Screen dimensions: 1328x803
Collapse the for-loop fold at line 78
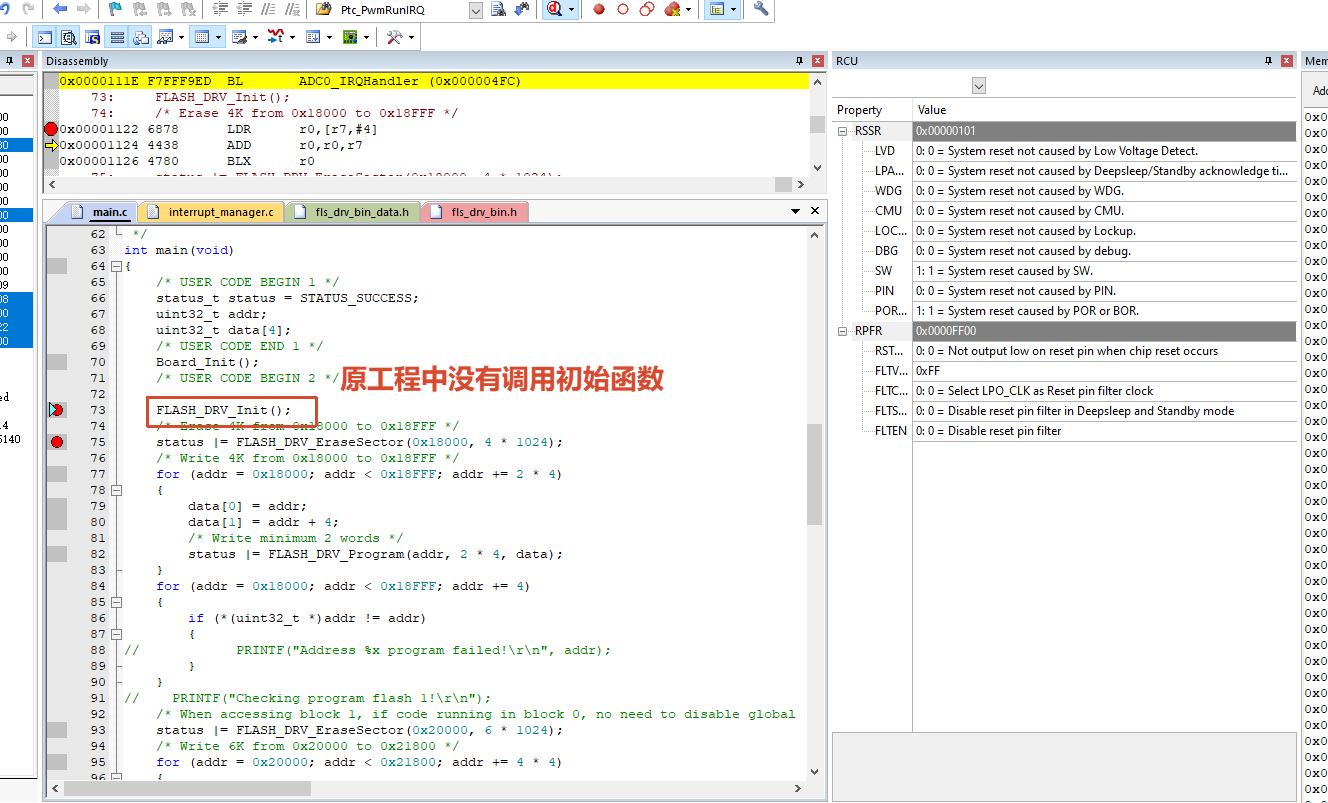(x=116, y=490)
